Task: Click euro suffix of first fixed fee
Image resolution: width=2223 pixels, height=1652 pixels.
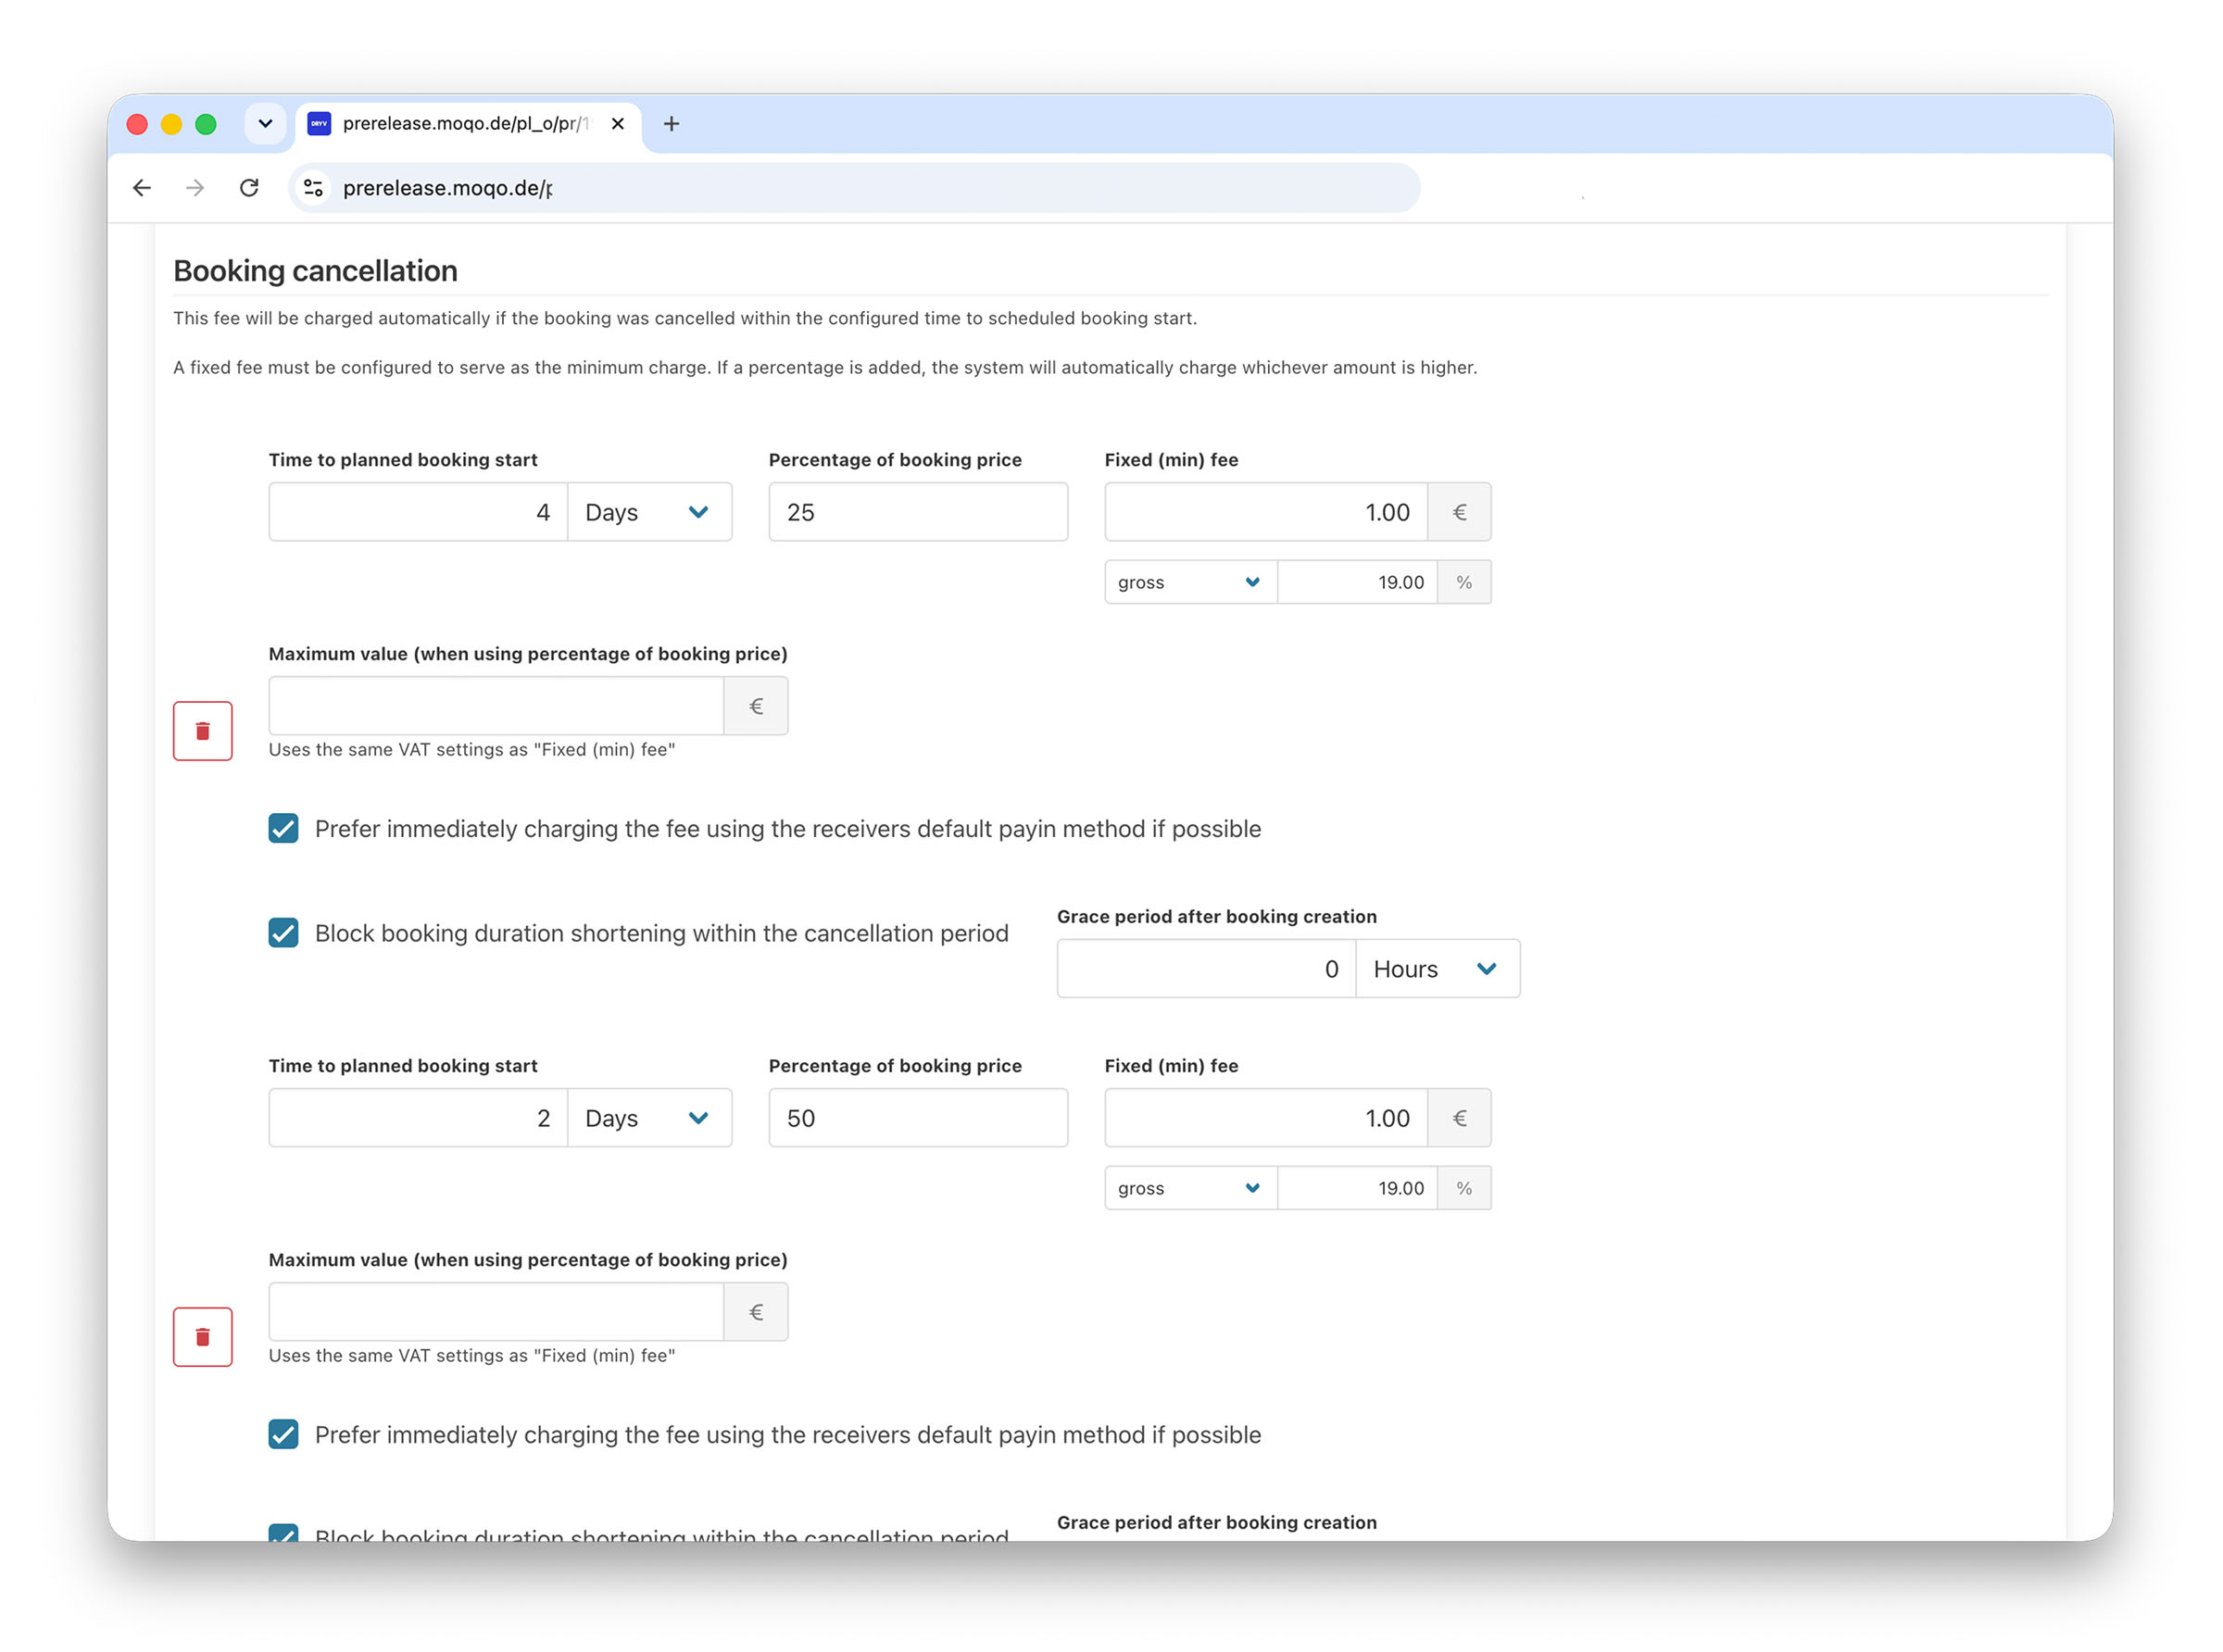Action: [1459, 512]
